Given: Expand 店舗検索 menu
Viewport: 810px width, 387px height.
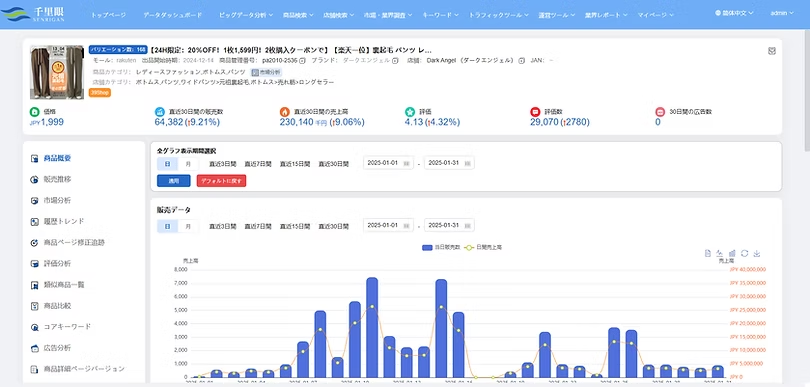Looking at the screenshot, I should [338, 15].
